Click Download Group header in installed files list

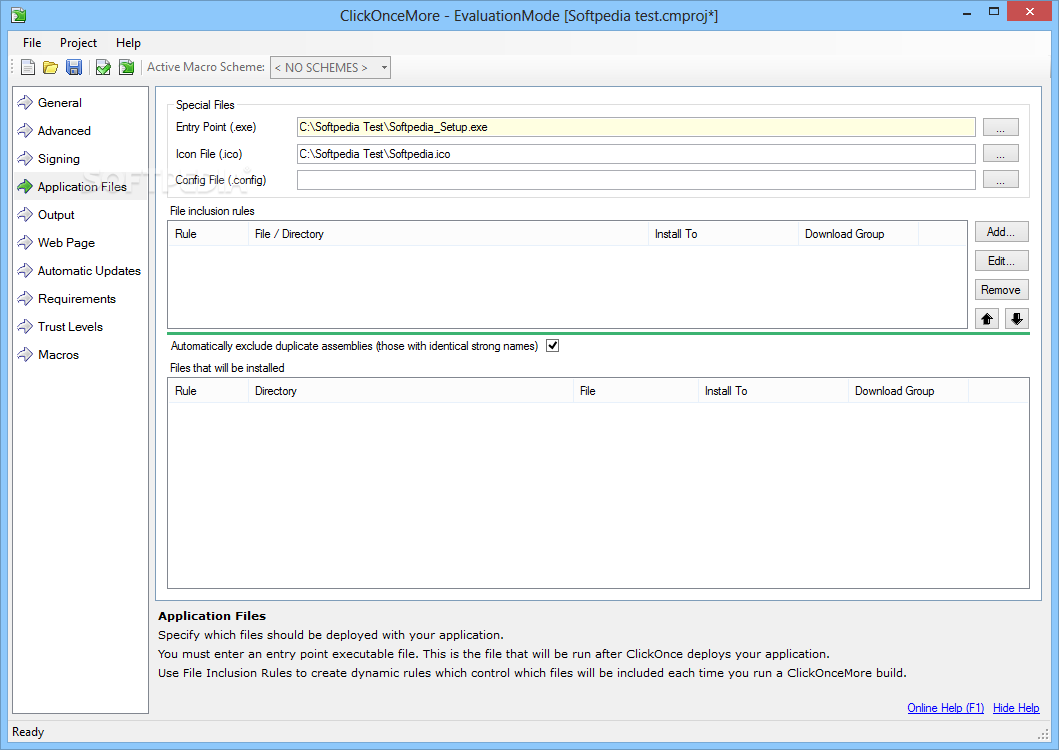(x=908, y=391)
